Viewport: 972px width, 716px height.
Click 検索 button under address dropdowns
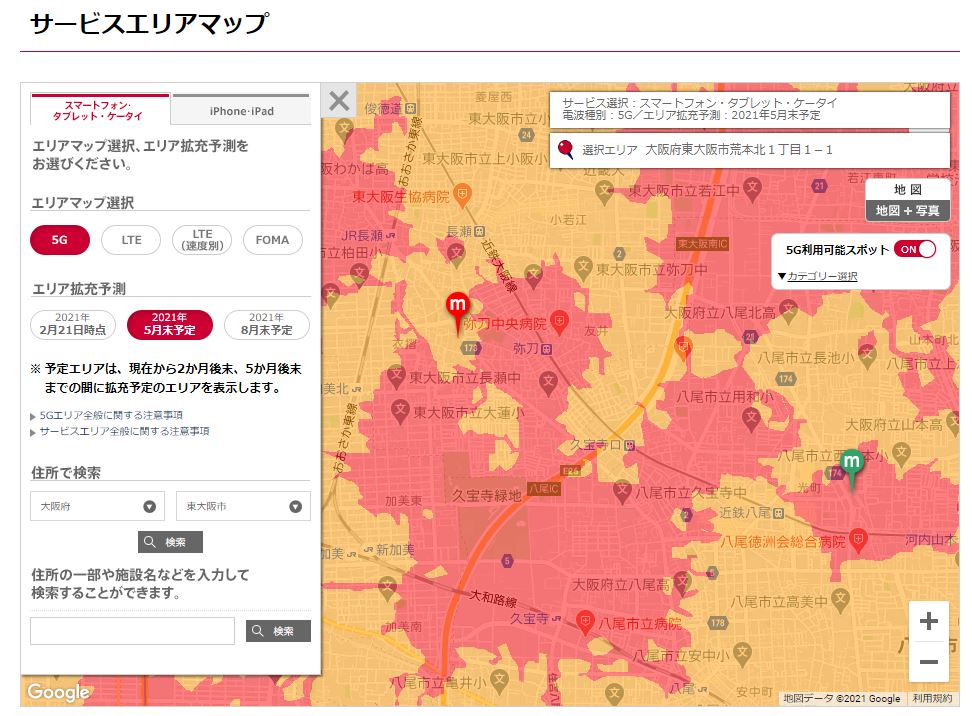point(170,542)
